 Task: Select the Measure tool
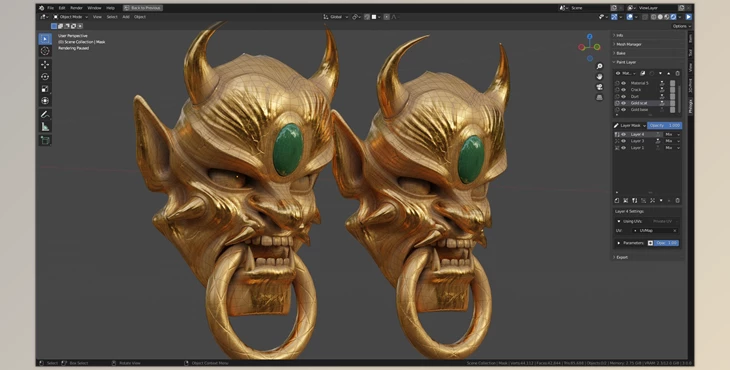(45, 127)
